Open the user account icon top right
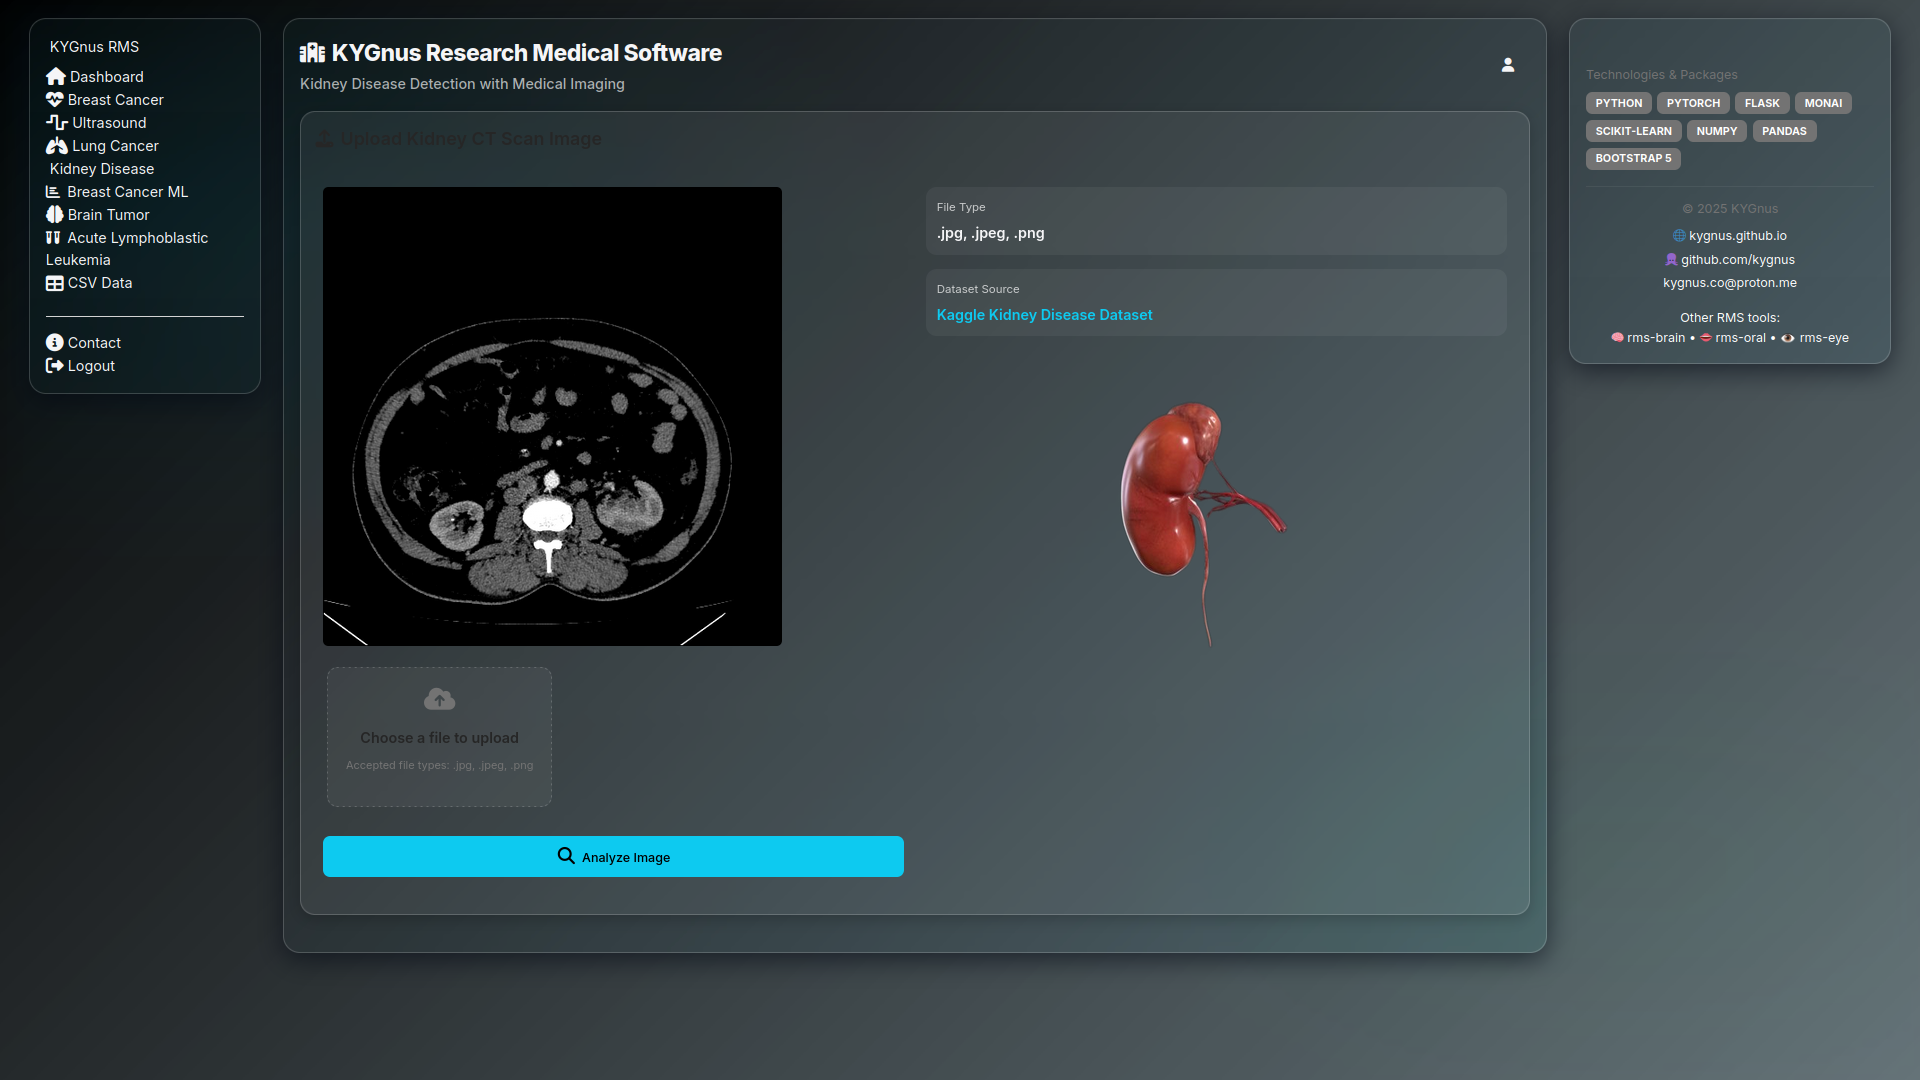This screenshot has height=1080, width=1920. (x=1508, y=64)
